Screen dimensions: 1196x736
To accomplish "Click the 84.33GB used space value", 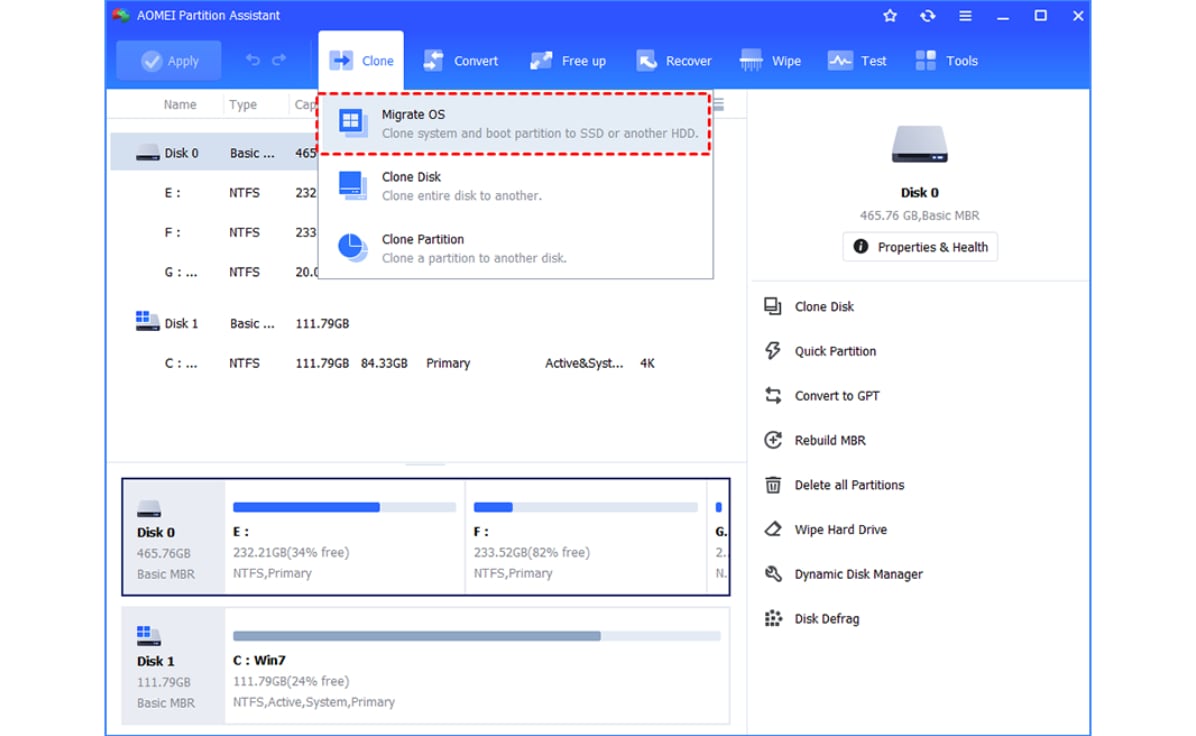I will 384,363.
